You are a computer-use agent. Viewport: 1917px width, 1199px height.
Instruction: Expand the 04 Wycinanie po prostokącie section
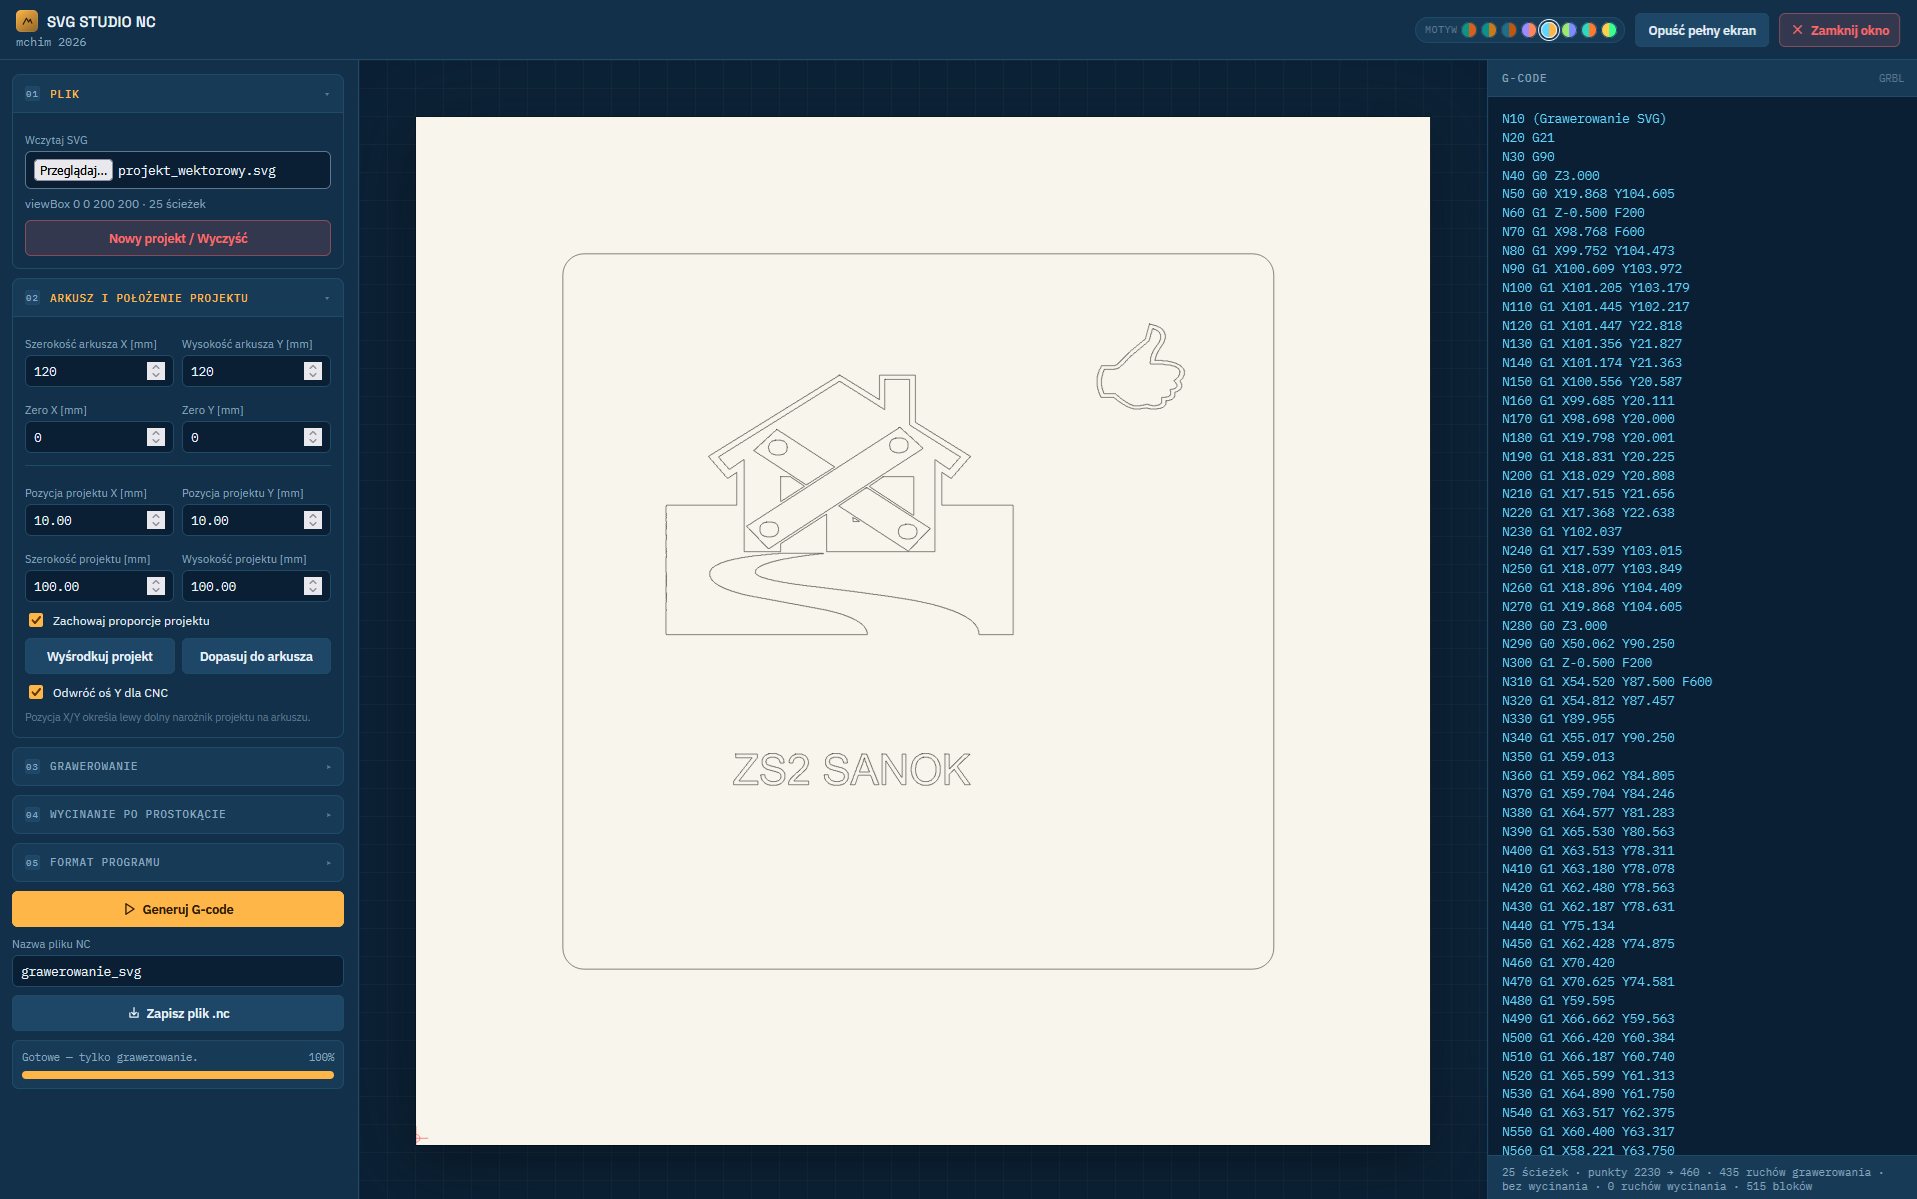click(x=178, y=814)
